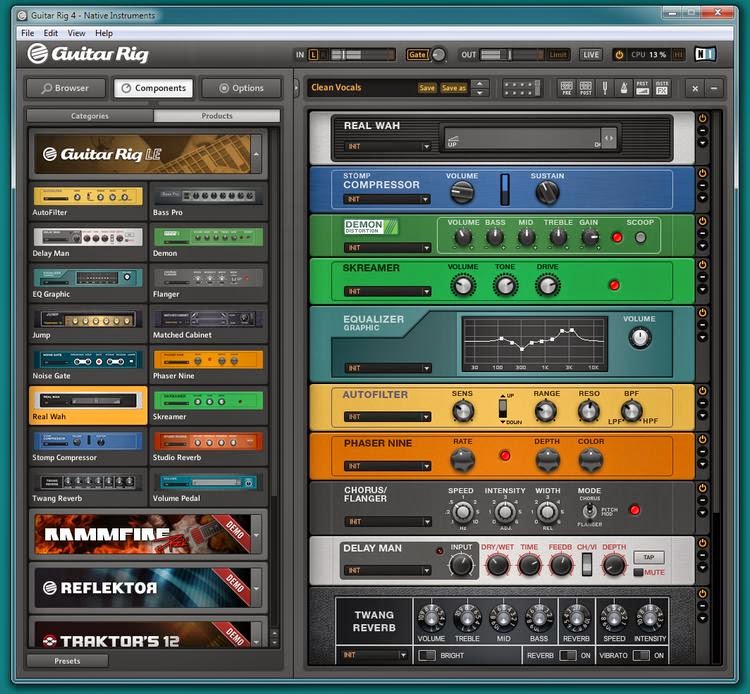Open Tapedeck Post from the toolbar

[x=586, y=88]
